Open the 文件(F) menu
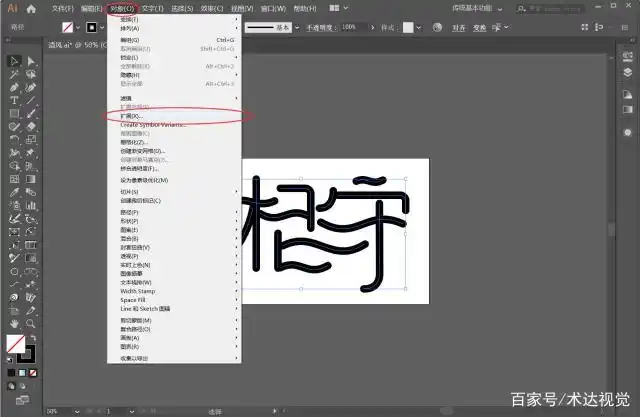 tap(62, 8)
